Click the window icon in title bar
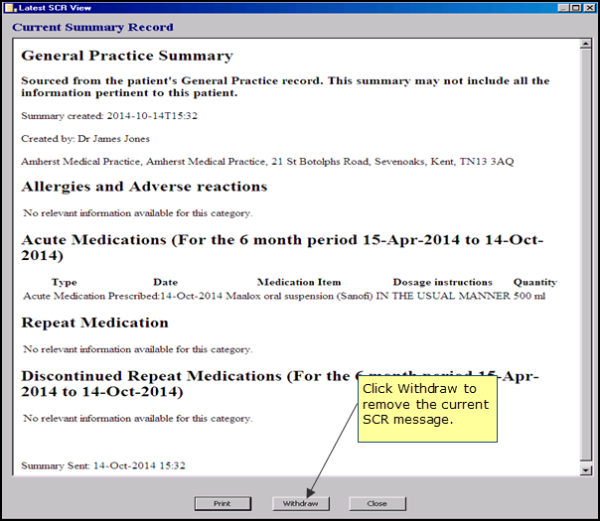This screenshot has height=521, width=600. click(8, 8)
